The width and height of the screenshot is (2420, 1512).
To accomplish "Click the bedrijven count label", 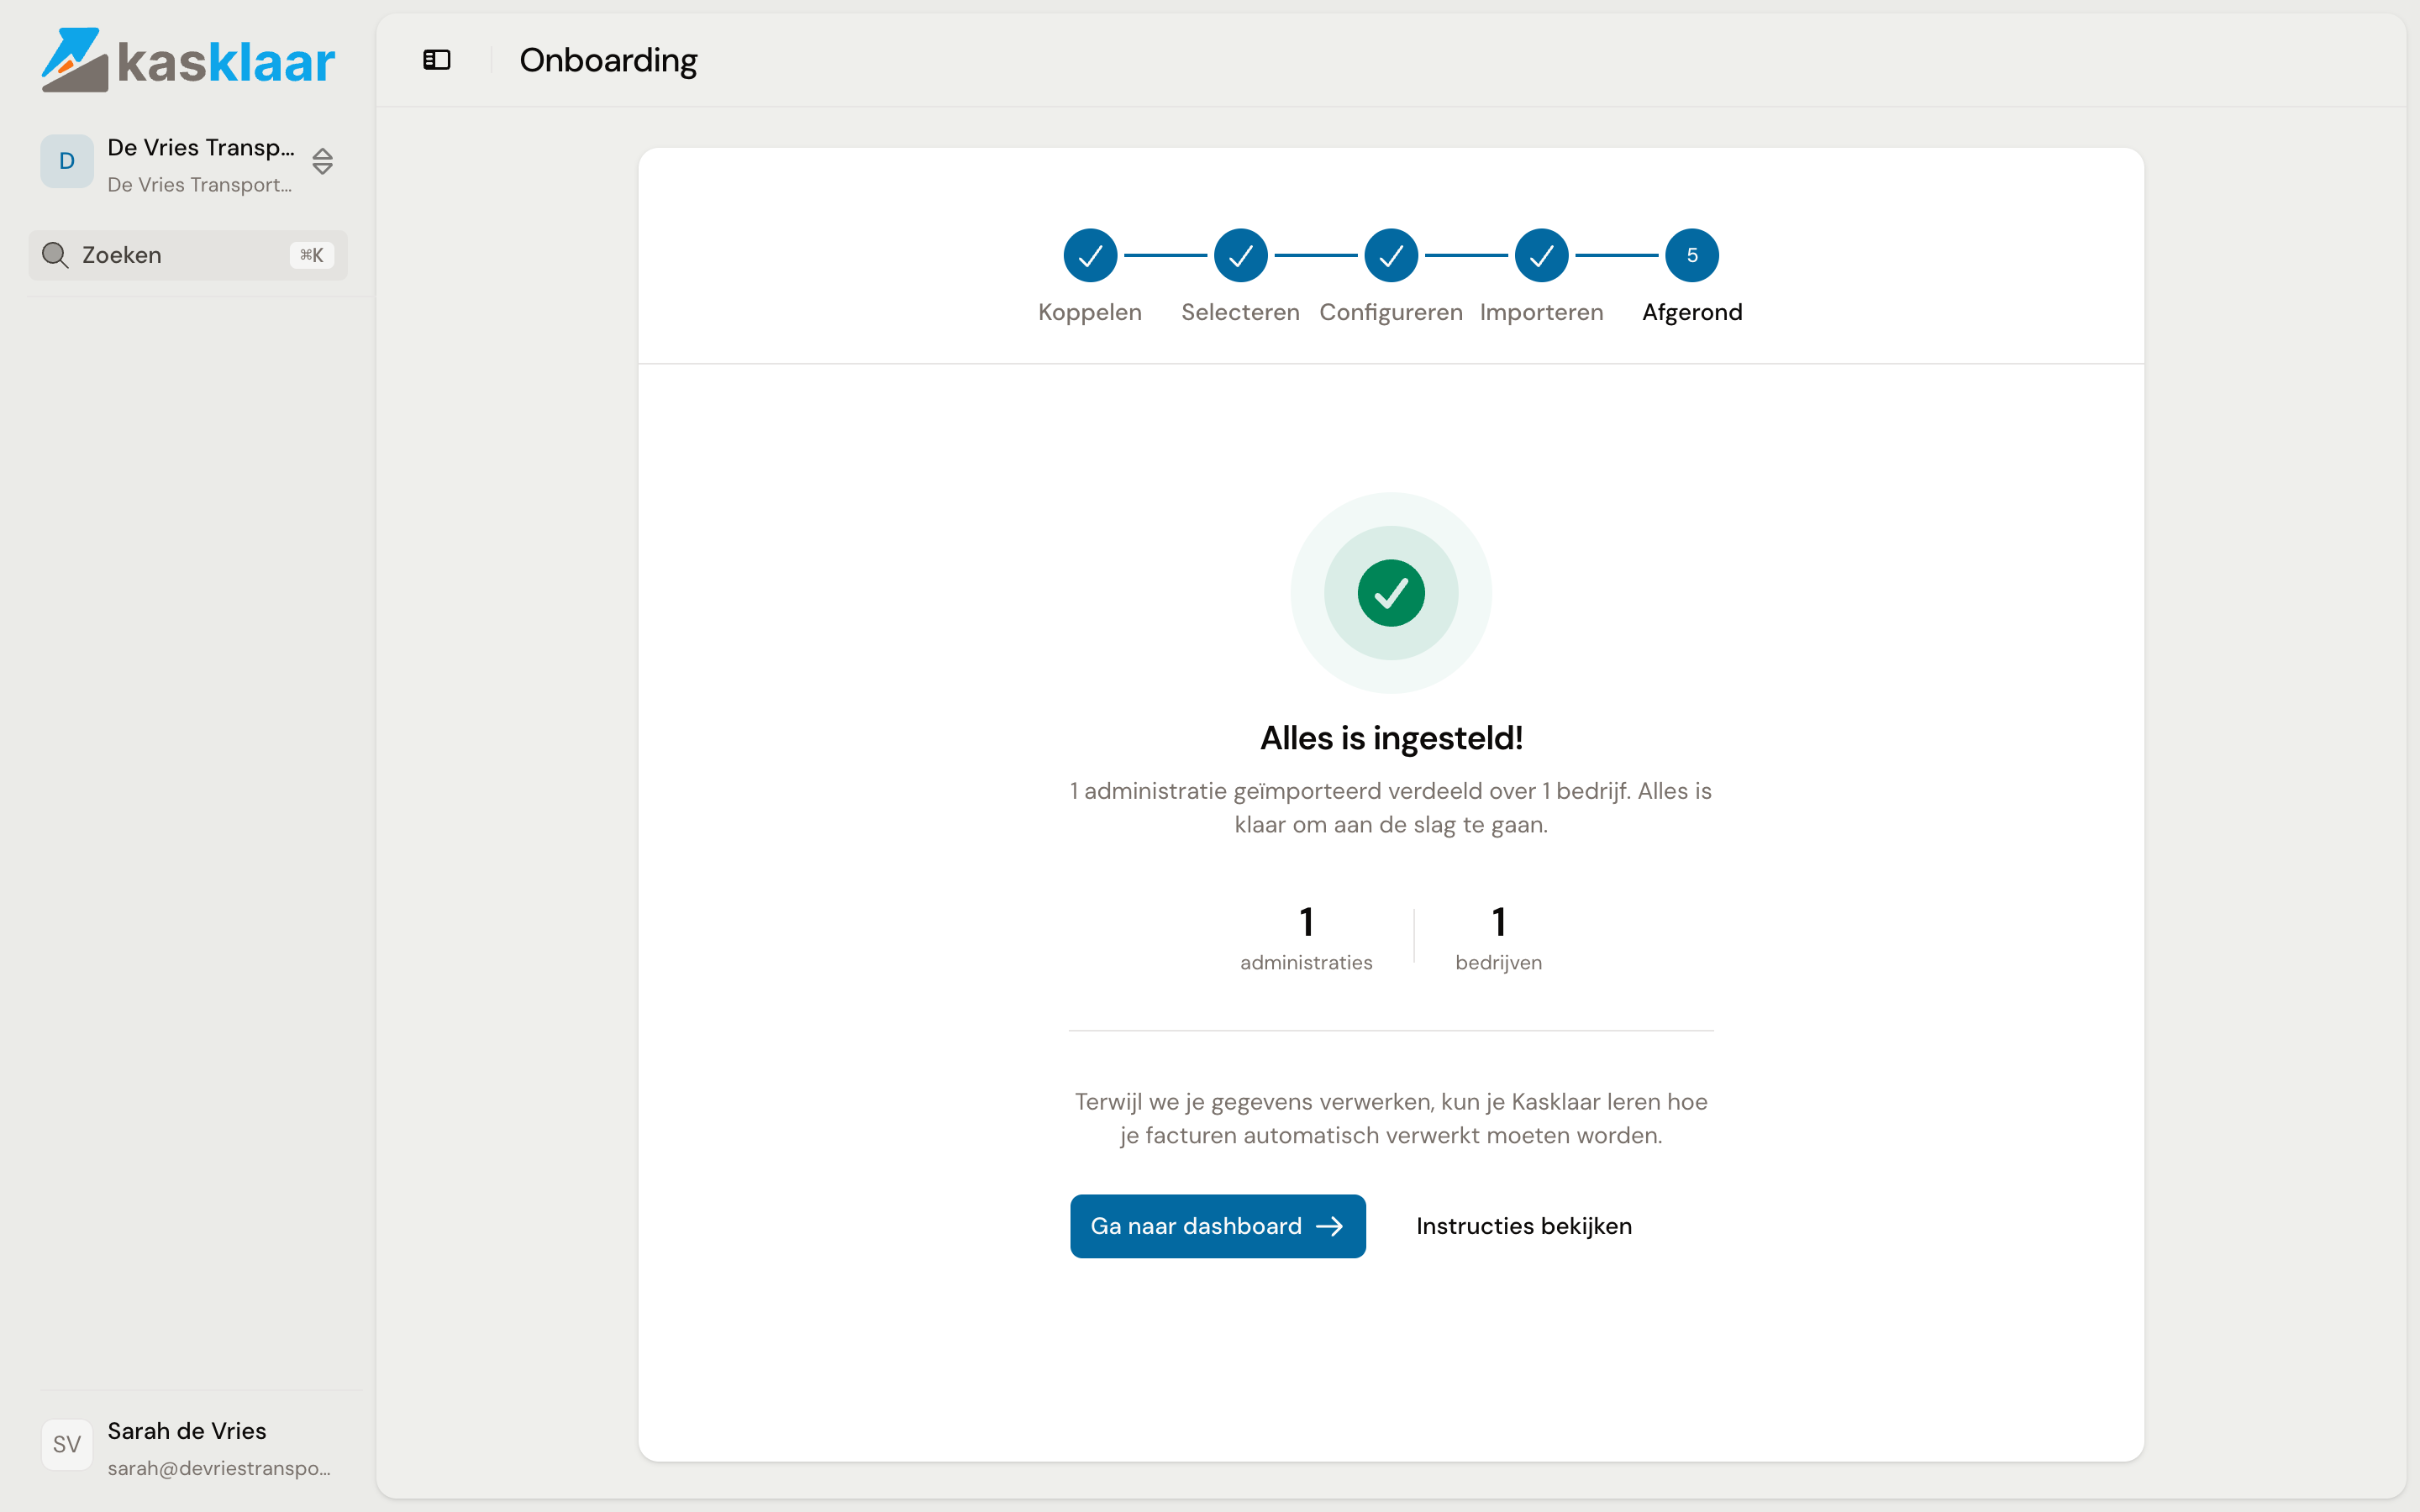I will pyautogui.click(x=1498, y=962).
